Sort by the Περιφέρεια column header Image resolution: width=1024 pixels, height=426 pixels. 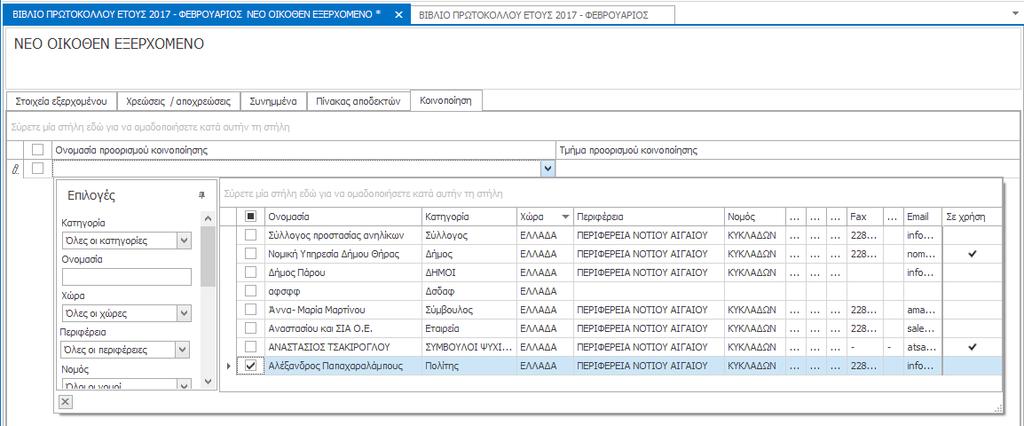pos(648,216)
